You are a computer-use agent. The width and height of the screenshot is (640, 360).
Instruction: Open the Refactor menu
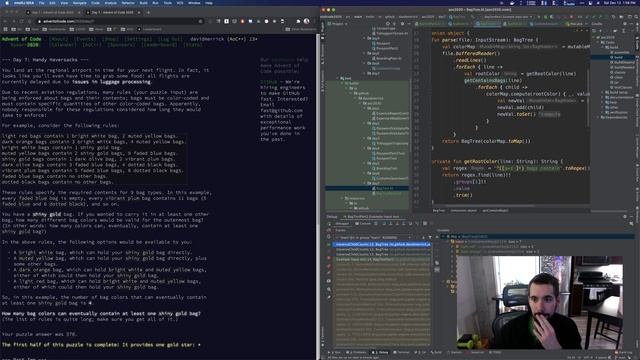click(128, 3)
